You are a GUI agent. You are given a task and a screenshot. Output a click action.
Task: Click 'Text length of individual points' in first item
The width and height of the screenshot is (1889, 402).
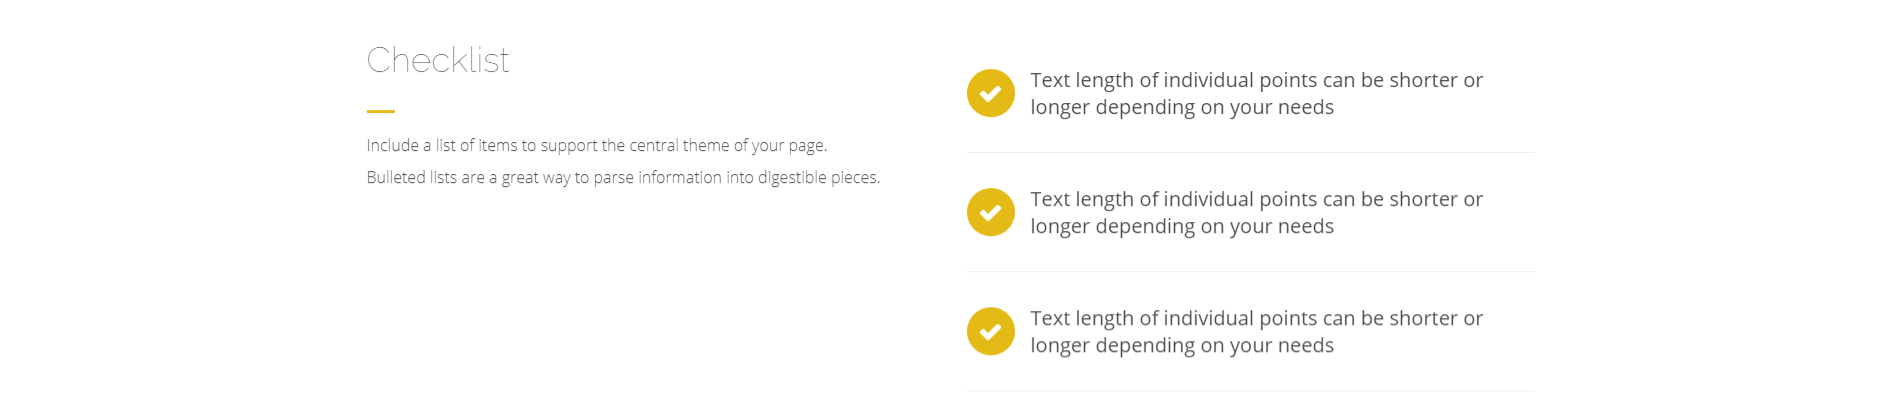(1174, 80)
